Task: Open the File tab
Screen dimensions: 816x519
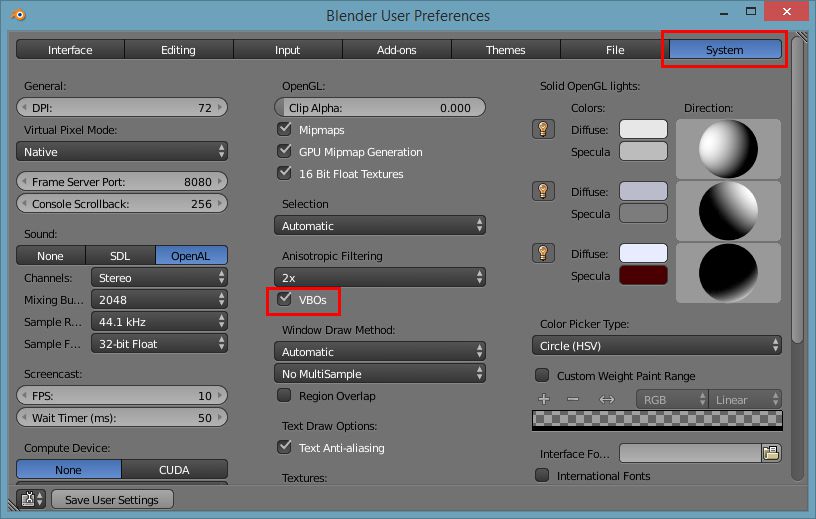Action: click(615, 49)
